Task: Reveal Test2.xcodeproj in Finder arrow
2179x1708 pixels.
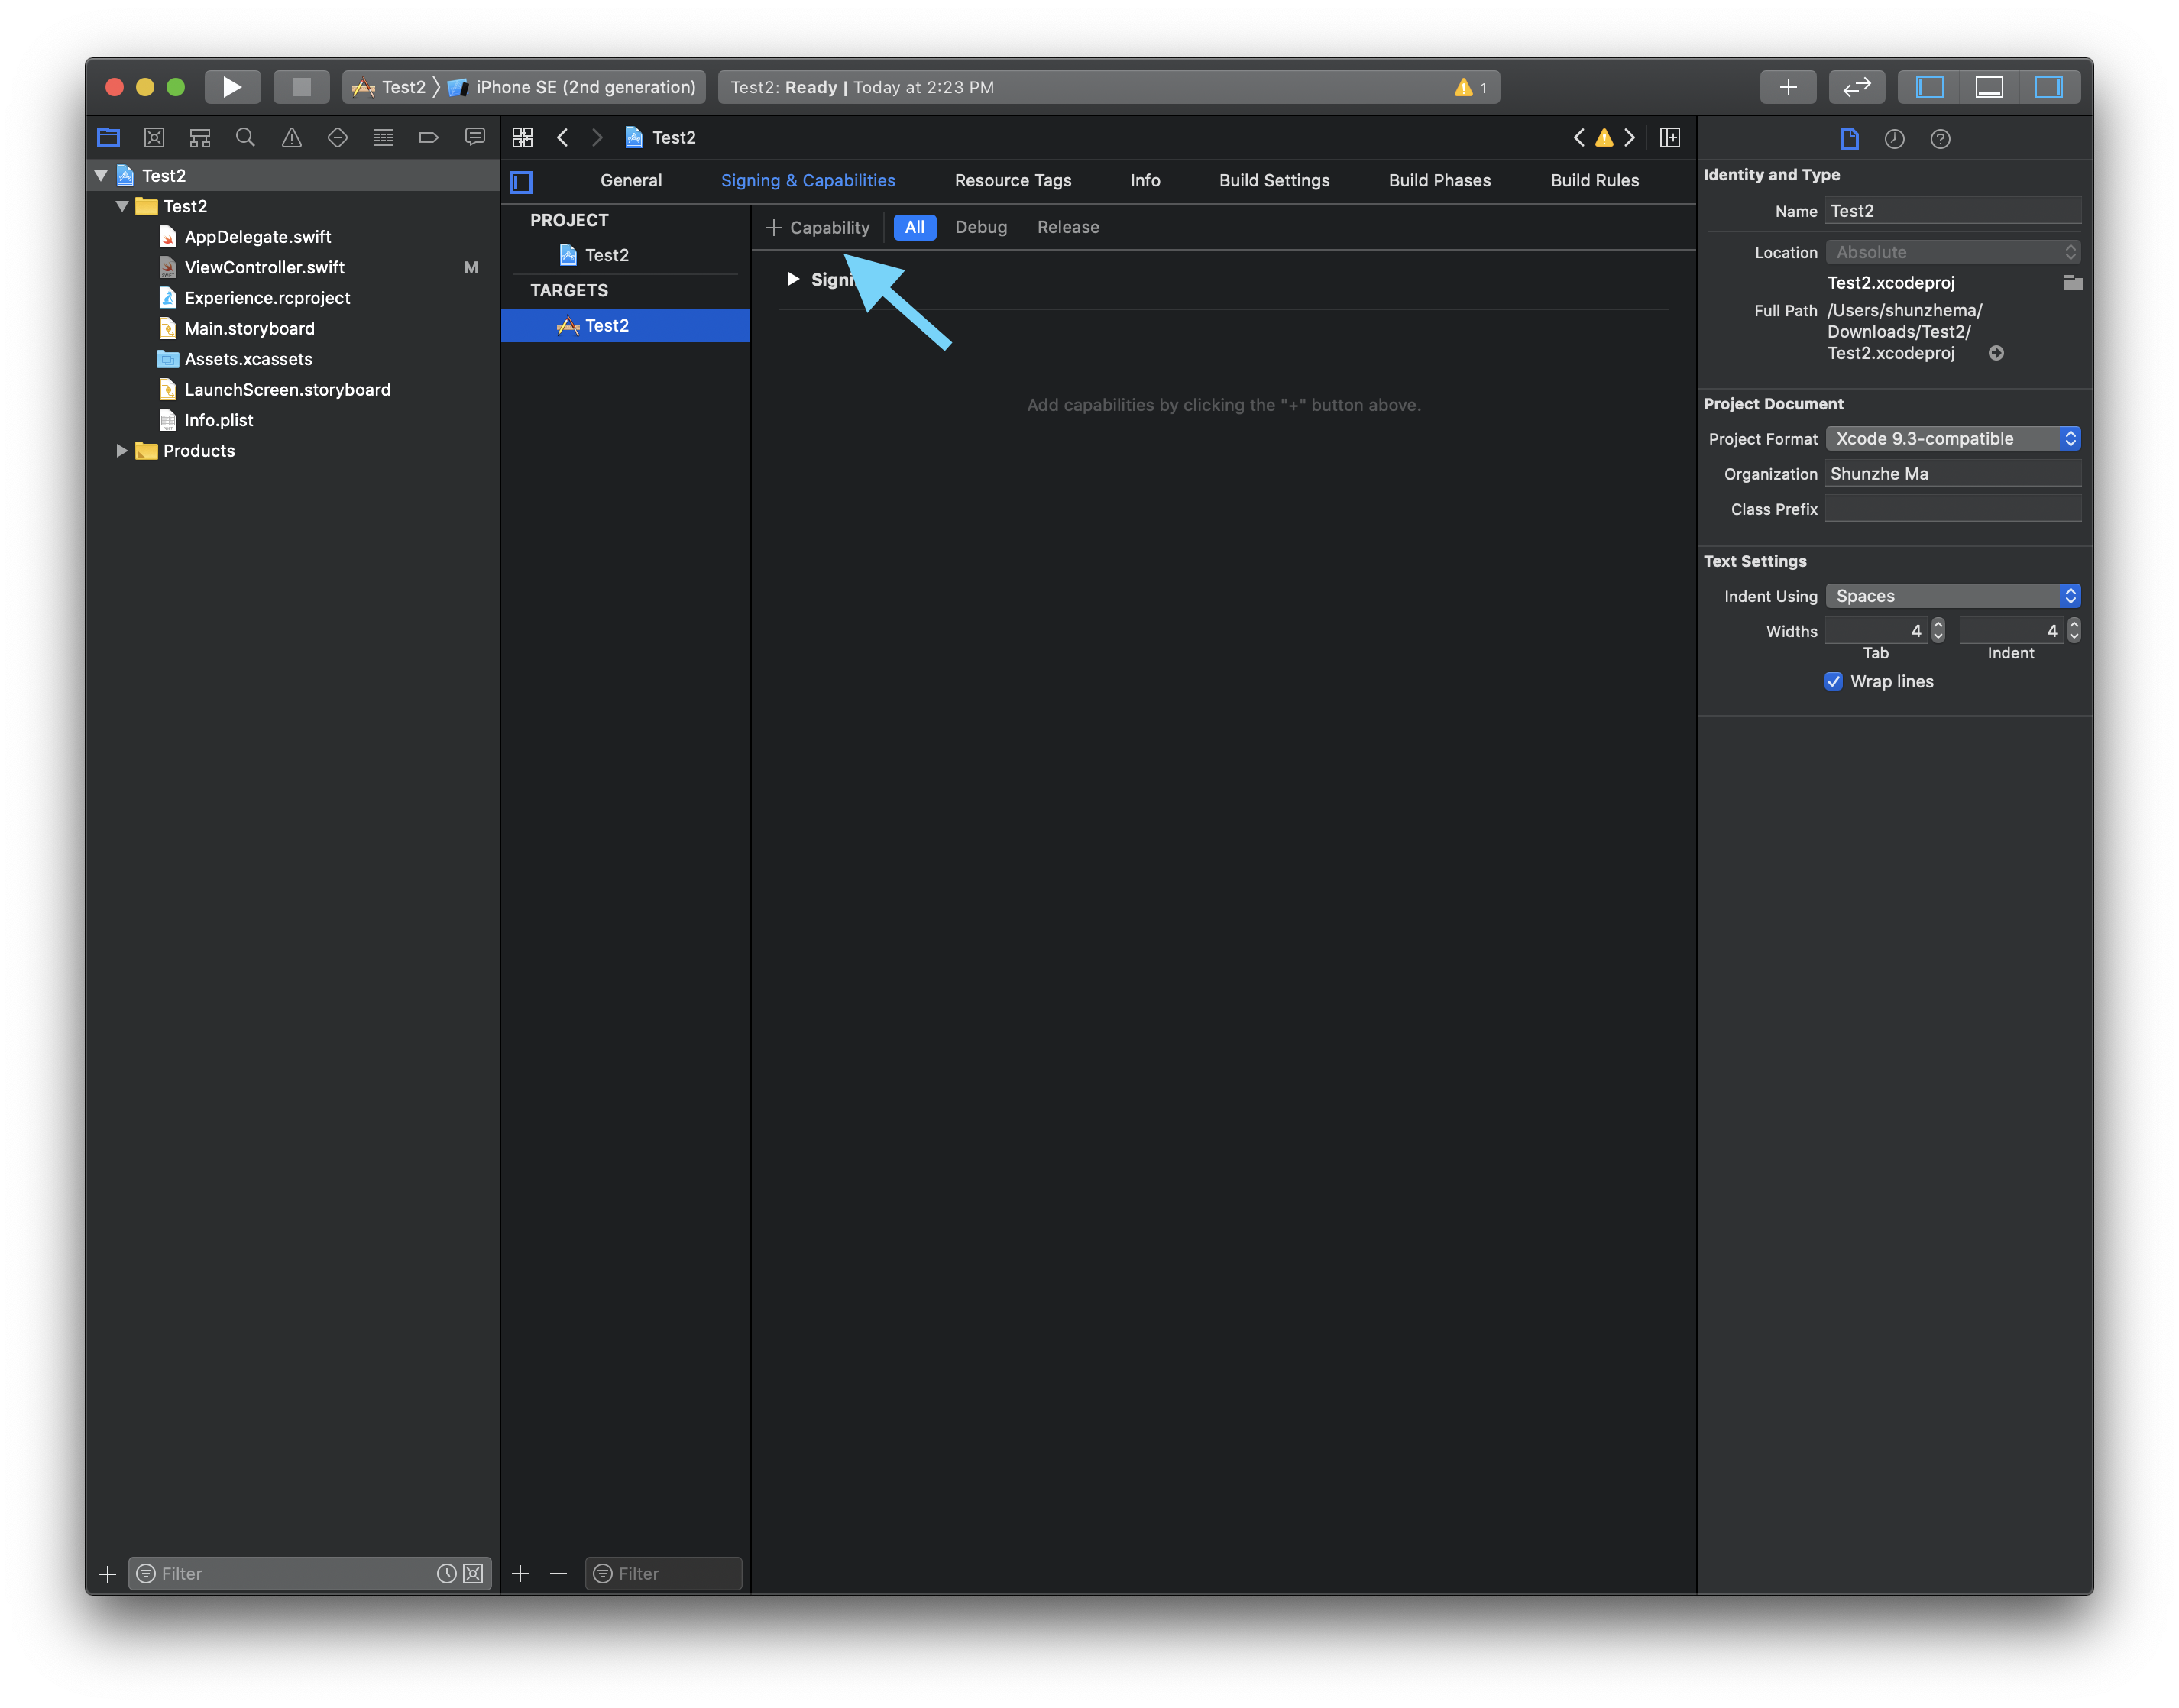Action: [1996, 353]
